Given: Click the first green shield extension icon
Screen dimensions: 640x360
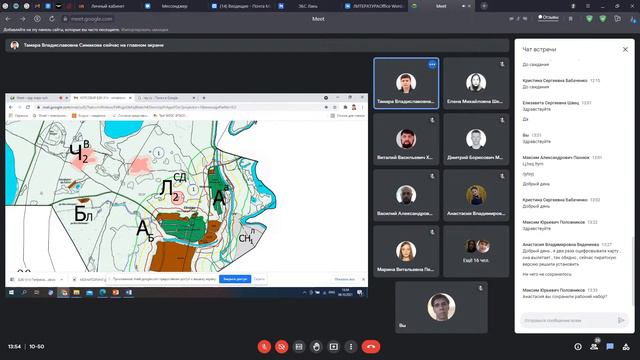Looking at the screenshot, I should (589, 19).
